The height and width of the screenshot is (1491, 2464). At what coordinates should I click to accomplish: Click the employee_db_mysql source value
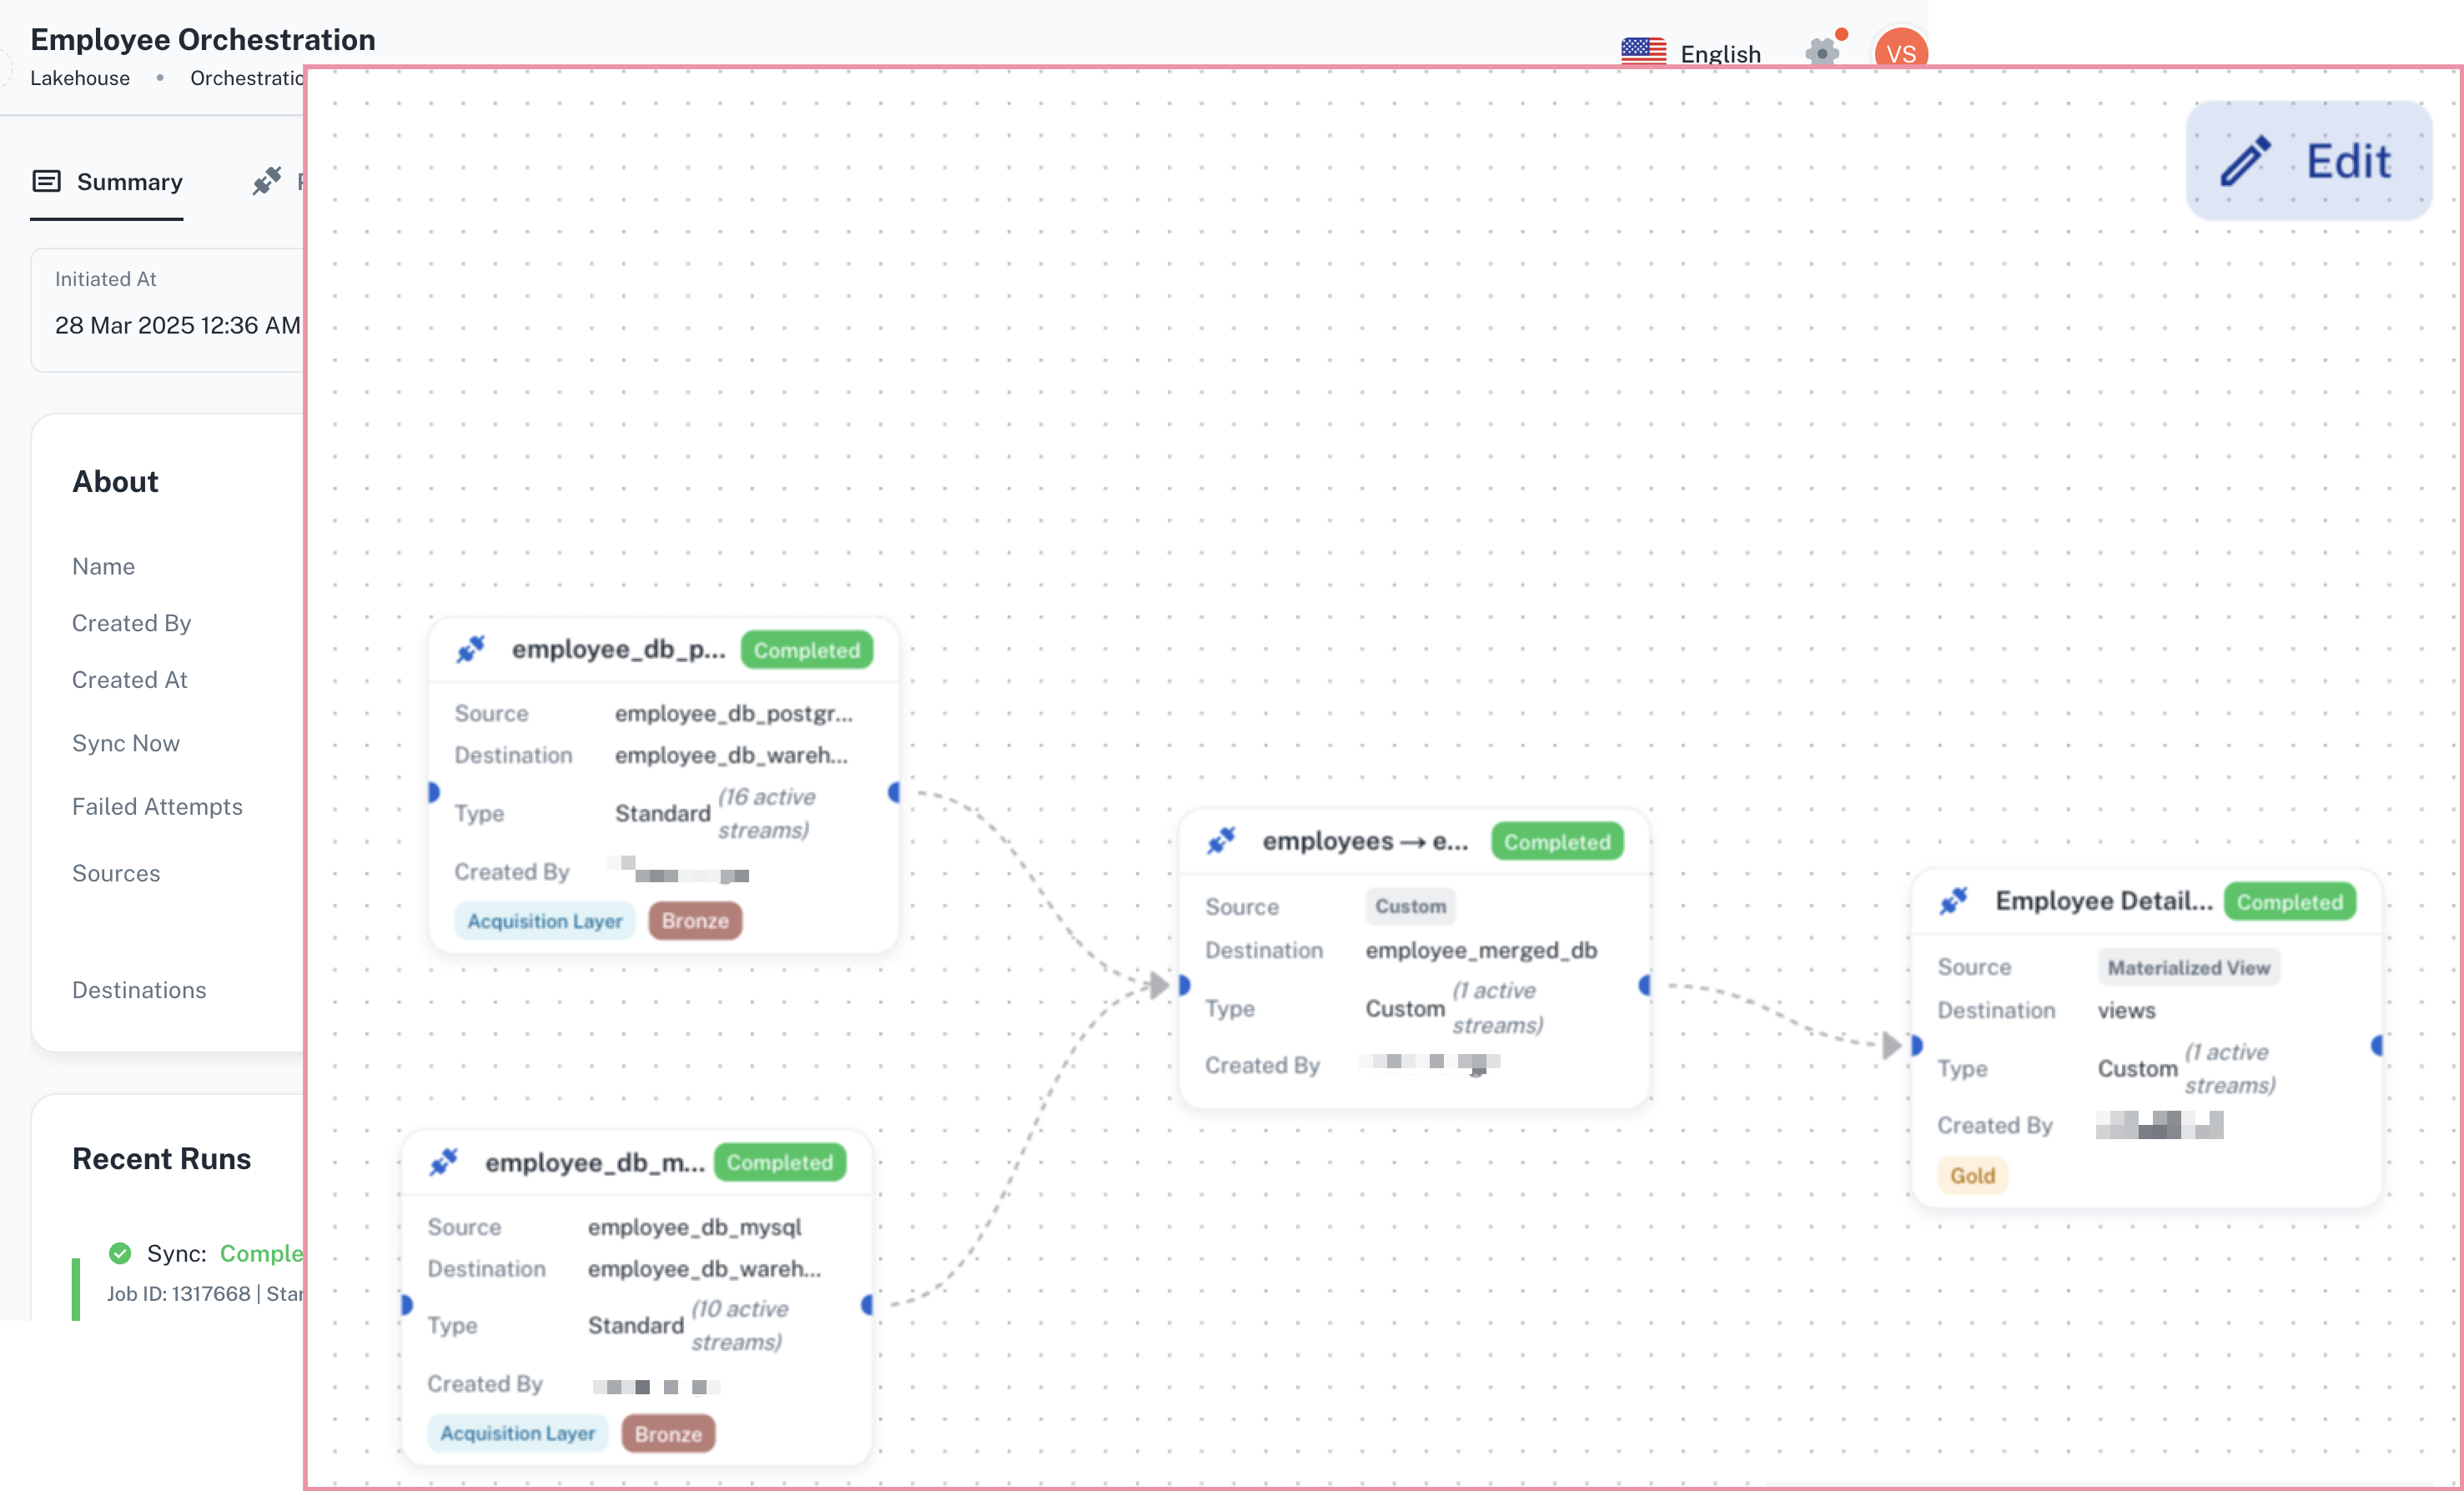[695, 1227]
